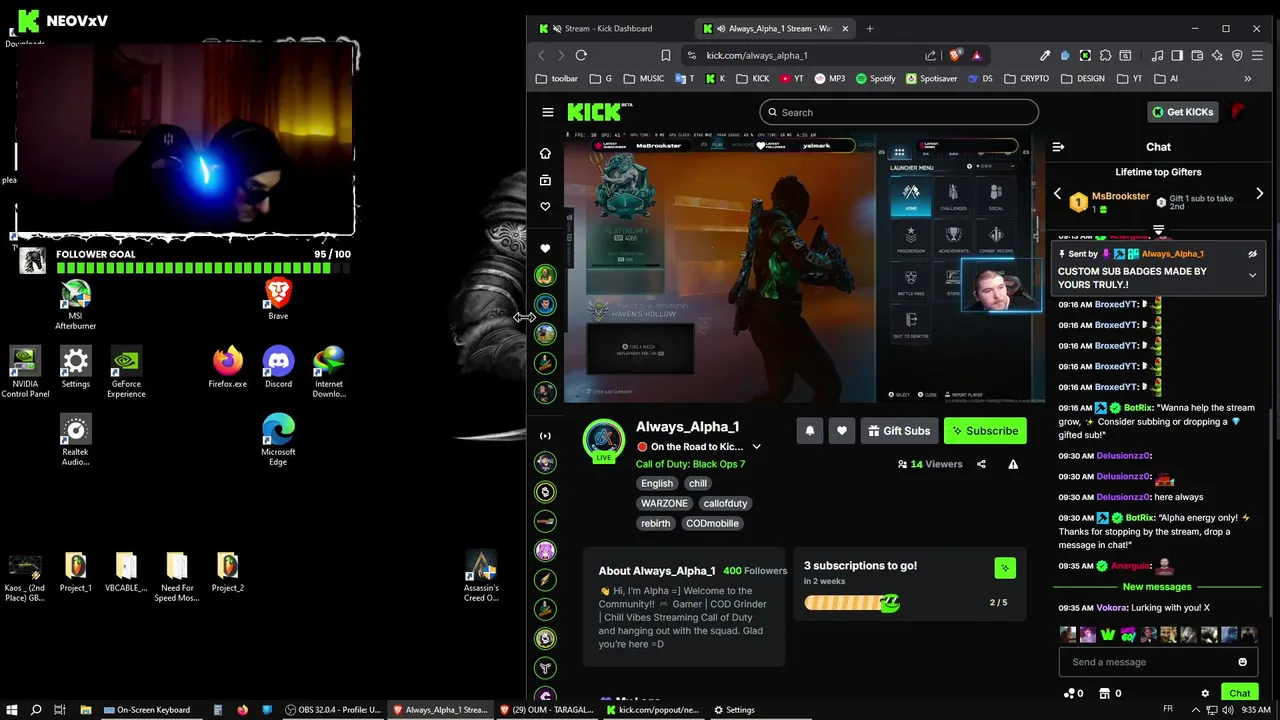
Task: Collapse the top gifters leaderboard handle
Action: (x=1158, y=230)
